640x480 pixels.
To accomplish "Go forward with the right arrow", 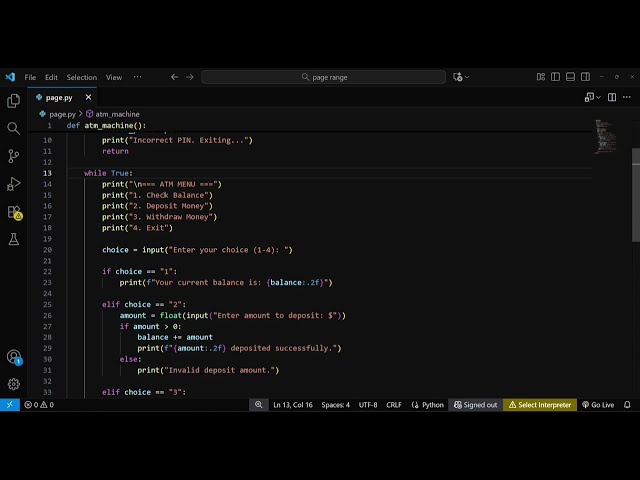I will coord(190,77).
